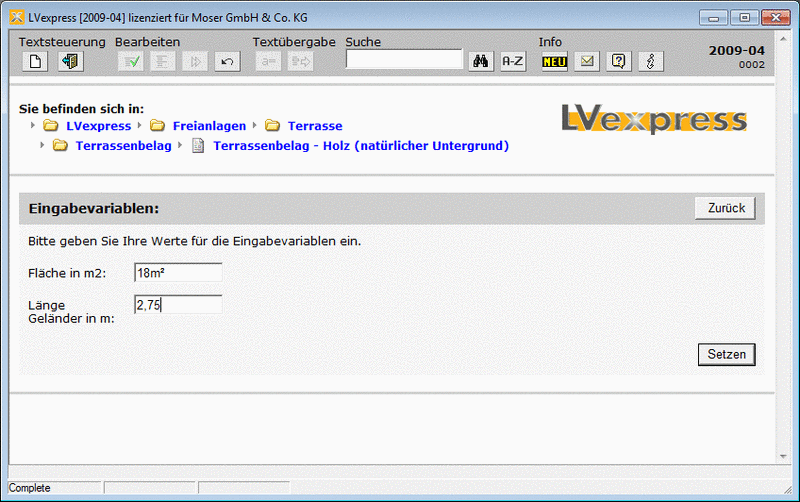Click the Suche search text field
This screenshot has width=800, height=502.
pos(404,59)
